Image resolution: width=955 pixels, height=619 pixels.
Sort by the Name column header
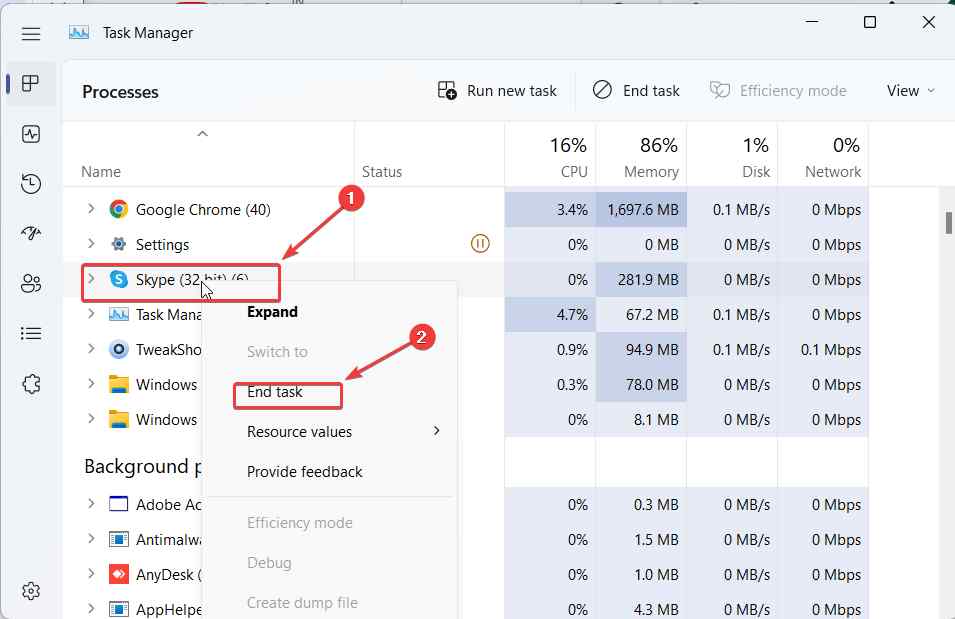101,172
